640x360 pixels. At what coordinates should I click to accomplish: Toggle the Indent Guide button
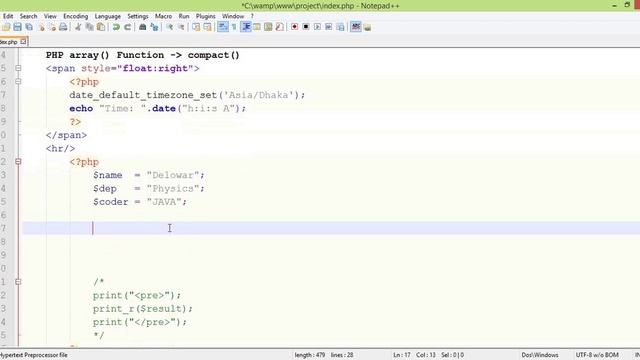246,27
